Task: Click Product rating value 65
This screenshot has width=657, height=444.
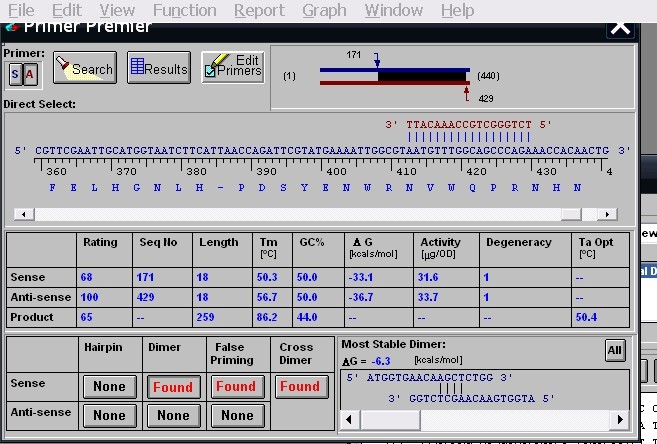Action: coord(87,317)
